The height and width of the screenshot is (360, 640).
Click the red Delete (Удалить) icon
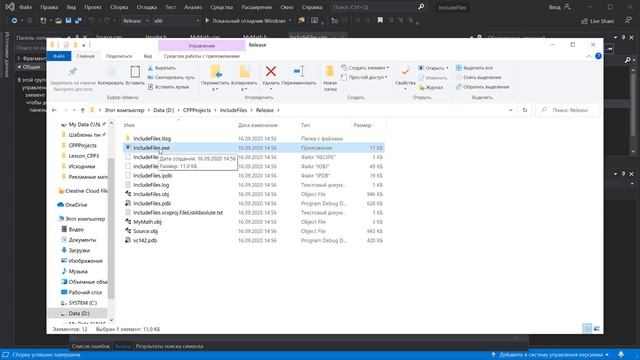tap(271, 71)
